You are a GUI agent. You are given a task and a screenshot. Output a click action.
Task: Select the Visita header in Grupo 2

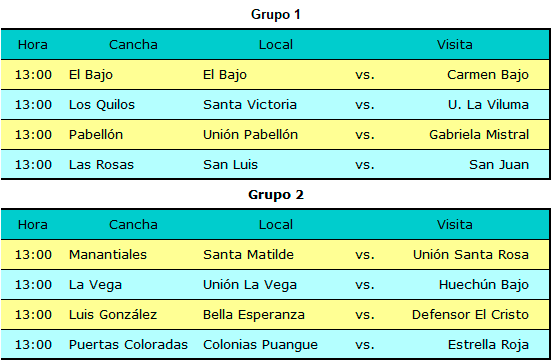tap(454, 225)
